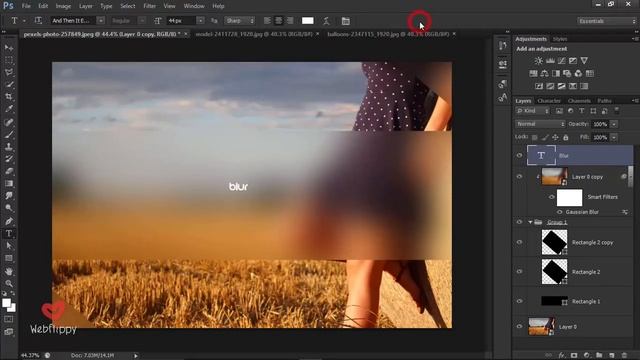This screenshot has height=360, width=640.
Task: Add a Vibrance adjustment
Action: coord(584,61)
